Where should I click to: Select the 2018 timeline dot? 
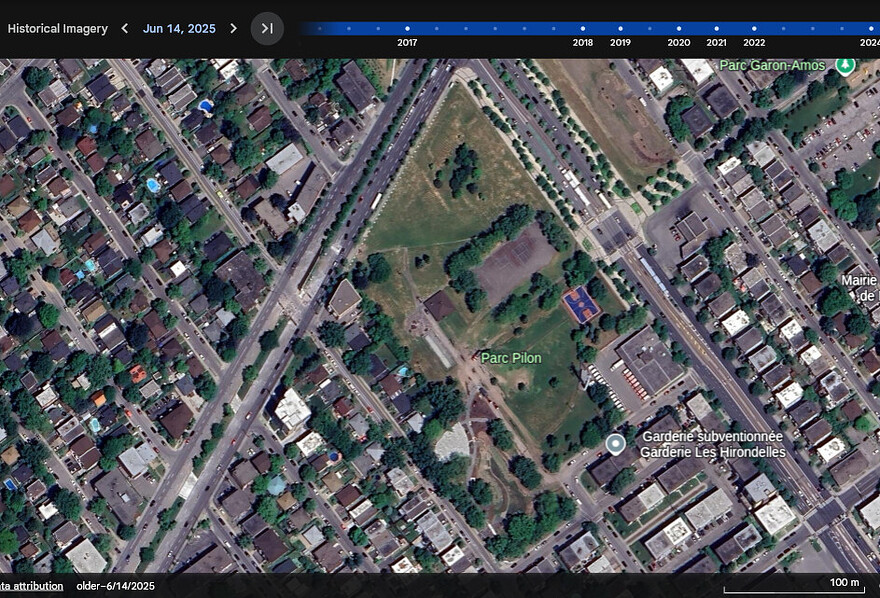click(x=583, y=29)
